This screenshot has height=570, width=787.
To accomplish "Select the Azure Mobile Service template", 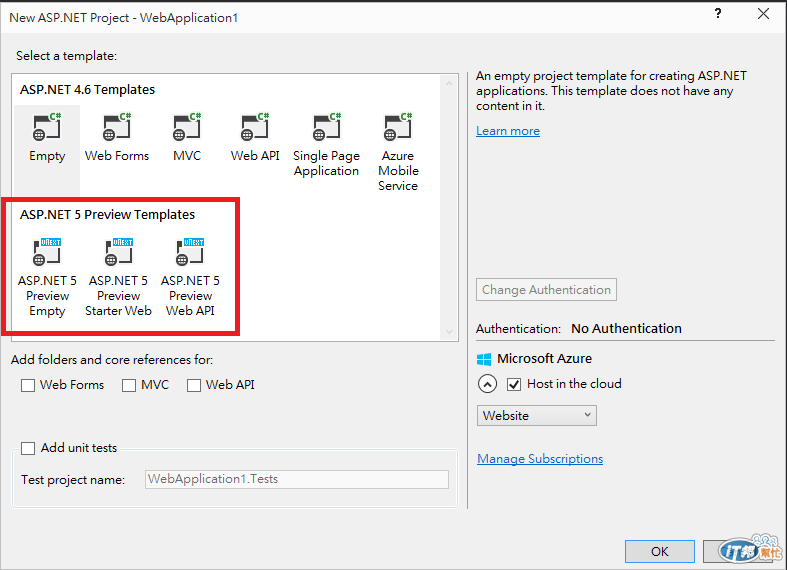I will 398,153.
